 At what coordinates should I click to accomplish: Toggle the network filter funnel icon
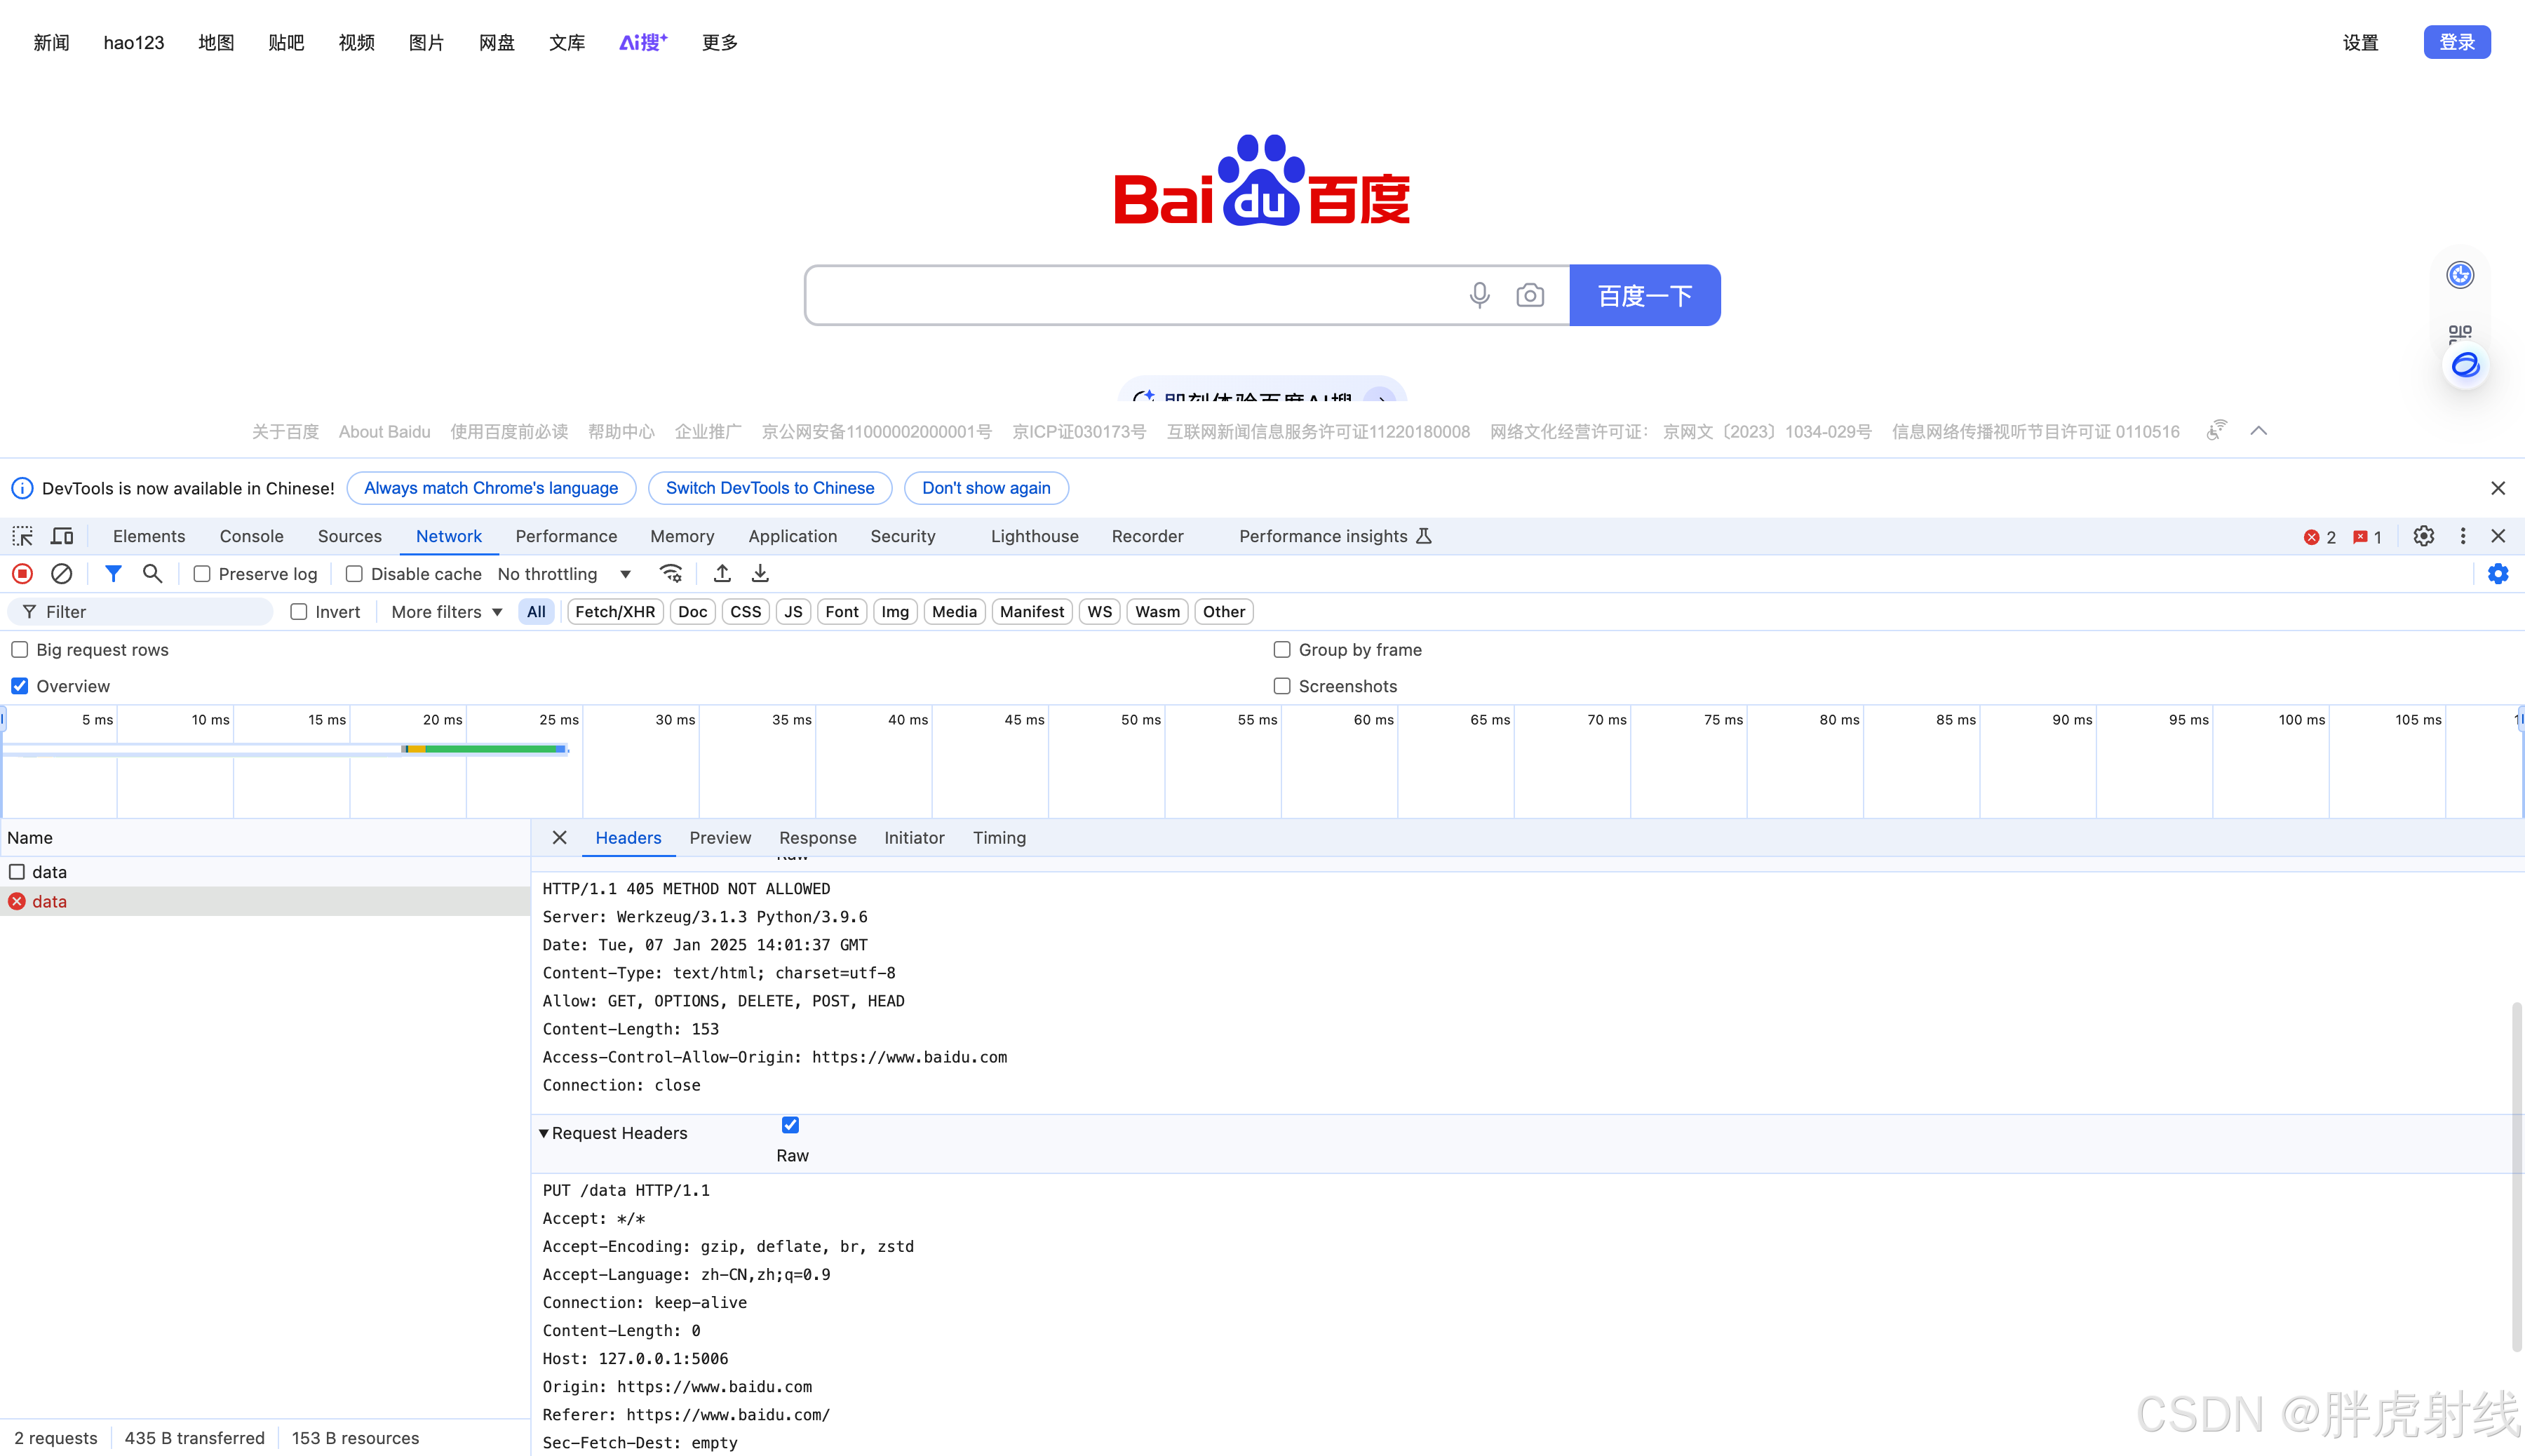[113, 574]
